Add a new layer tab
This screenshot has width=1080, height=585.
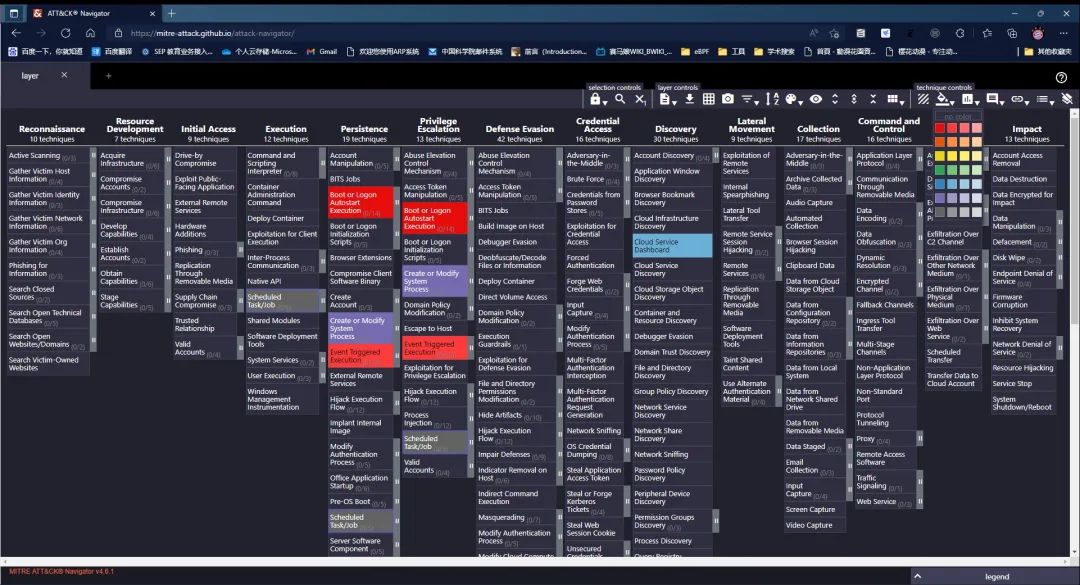(x=108, y=76)
